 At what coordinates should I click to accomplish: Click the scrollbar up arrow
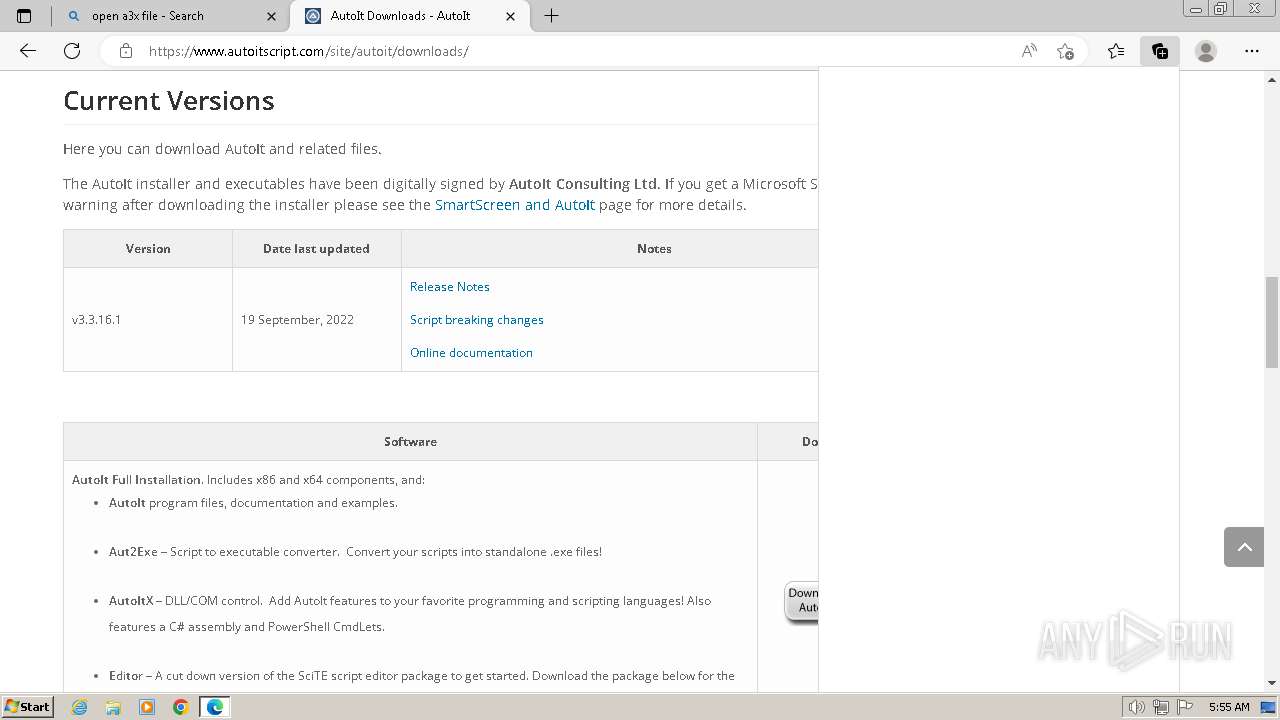(1272, 80)
